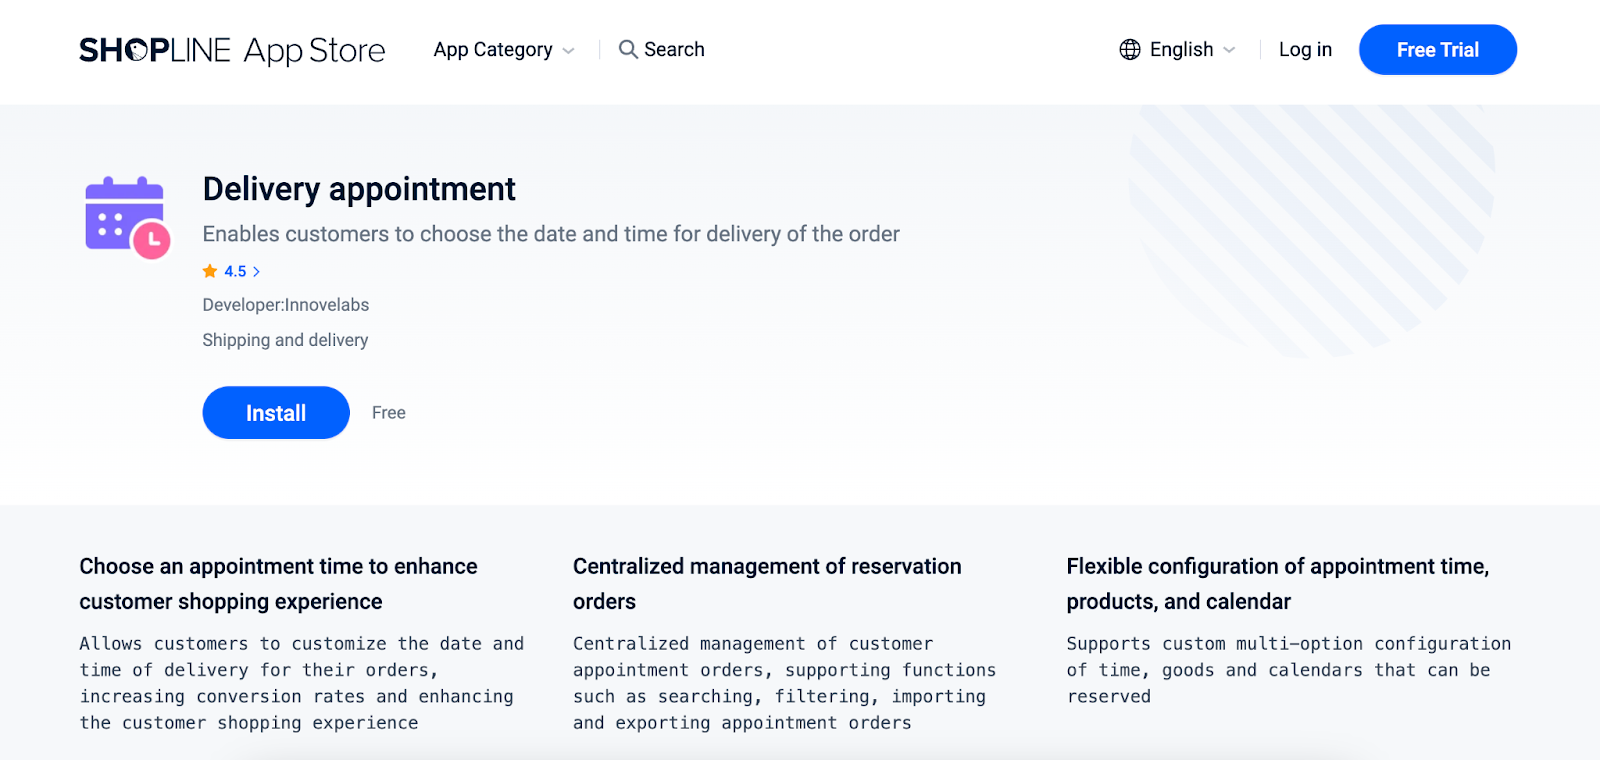Click the Log in link
This screenshot has height=760, width=1600.
pos(1305,50)
